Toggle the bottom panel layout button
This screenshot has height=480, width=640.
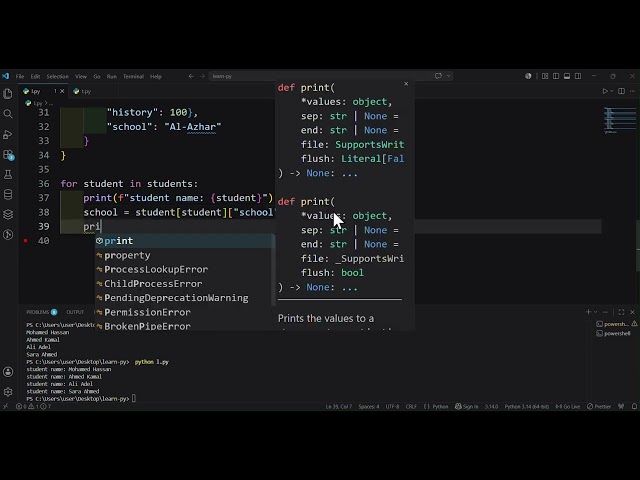[567, 76]
